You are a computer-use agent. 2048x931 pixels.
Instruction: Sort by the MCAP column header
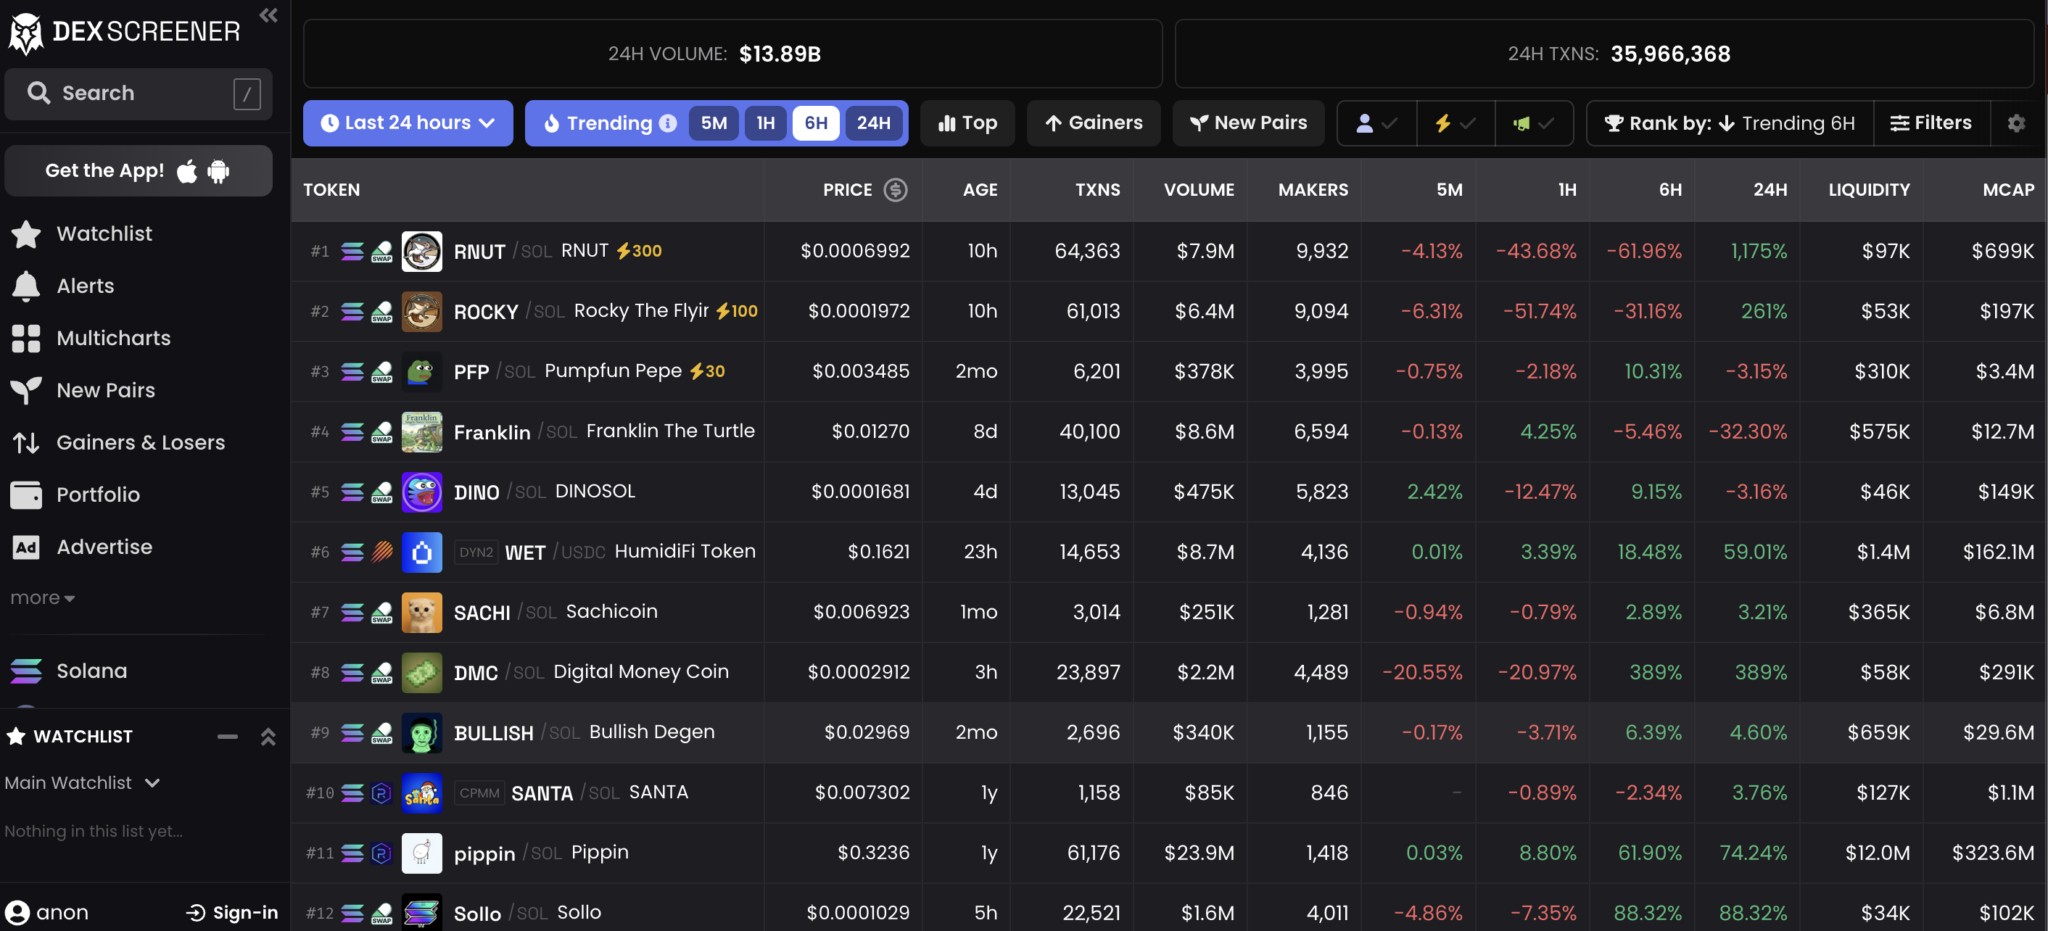(x=2008, y=190)
